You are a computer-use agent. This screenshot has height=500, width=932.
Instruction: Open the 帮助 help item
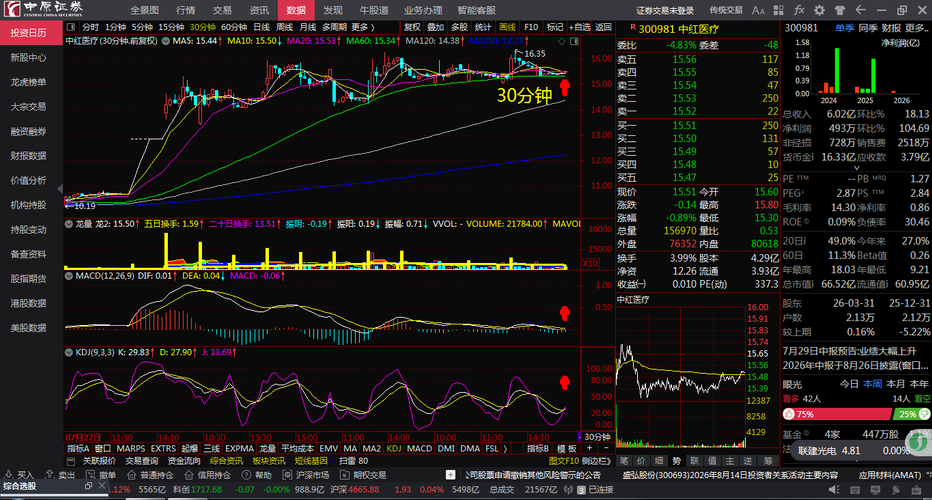[x=257, y=475]
